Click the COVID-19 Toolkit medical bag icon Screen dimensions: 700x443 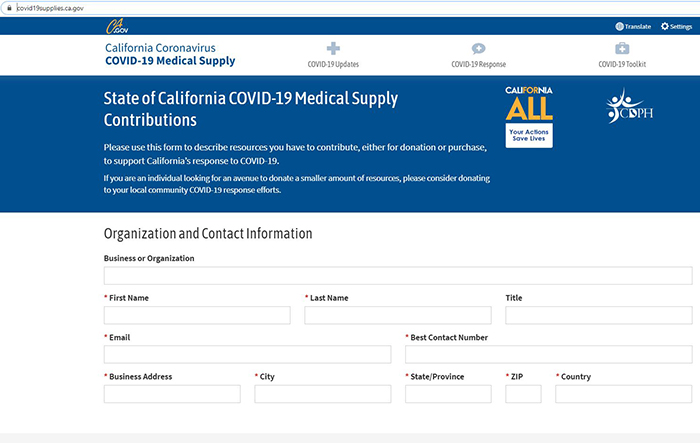point(622,48)
